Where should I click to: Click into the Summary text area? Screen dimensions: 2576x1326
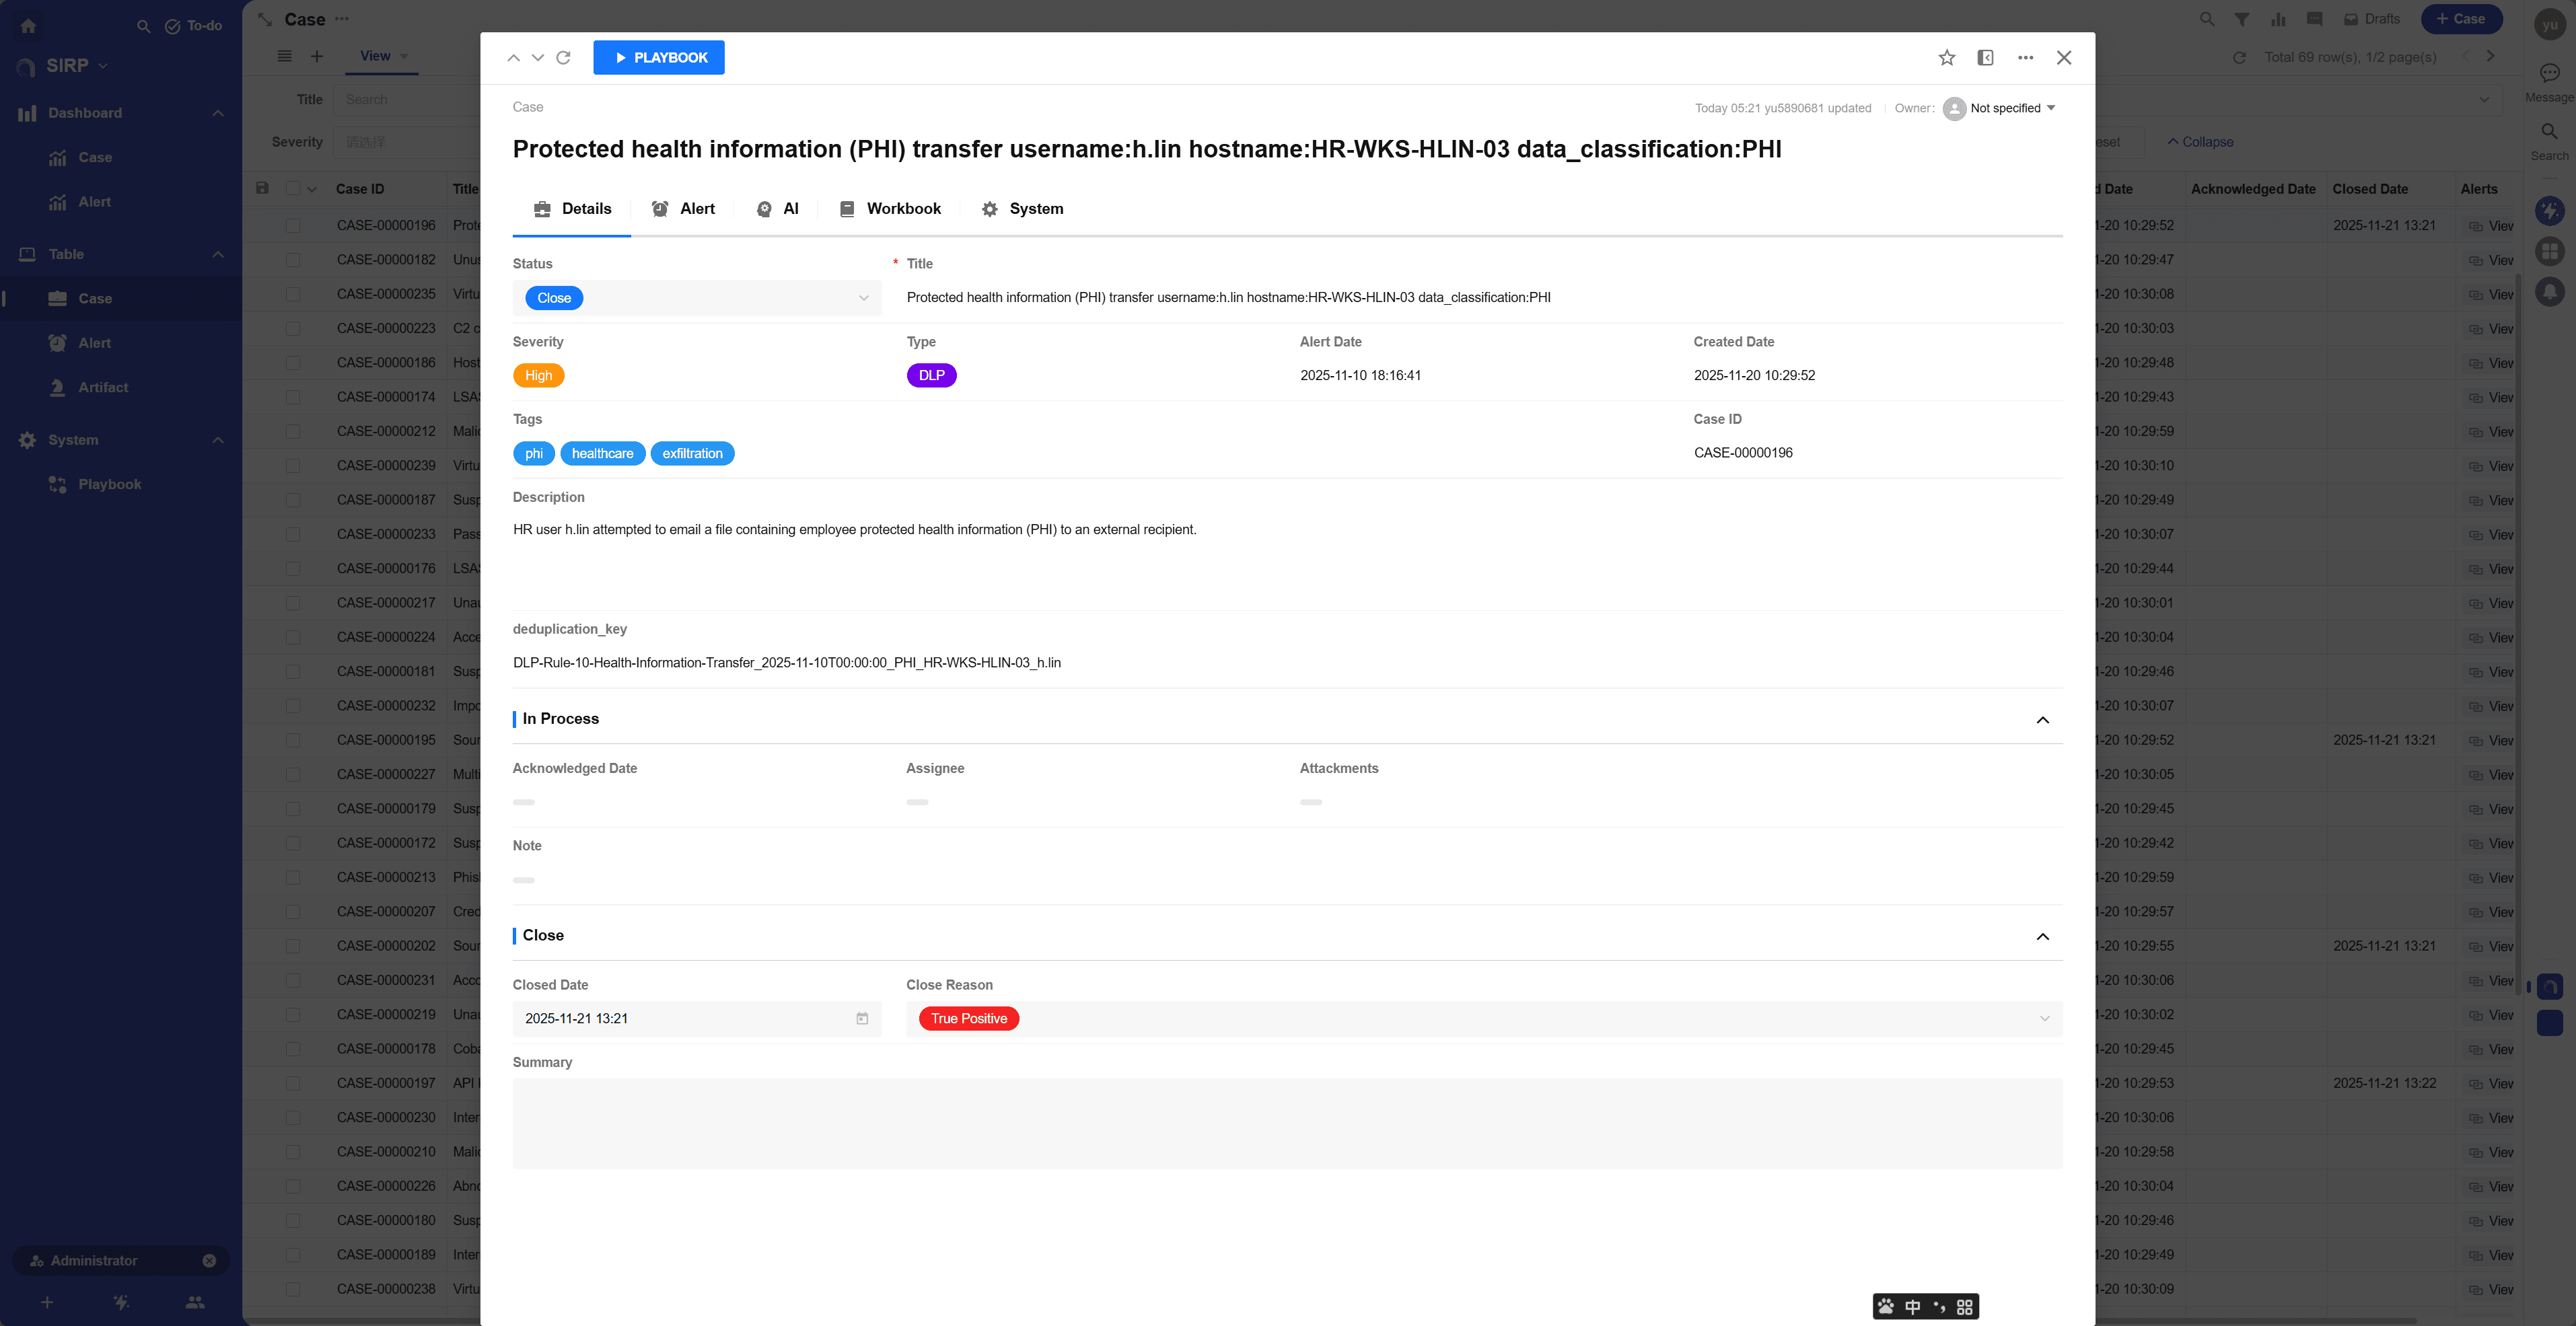coord(1287,1123)
